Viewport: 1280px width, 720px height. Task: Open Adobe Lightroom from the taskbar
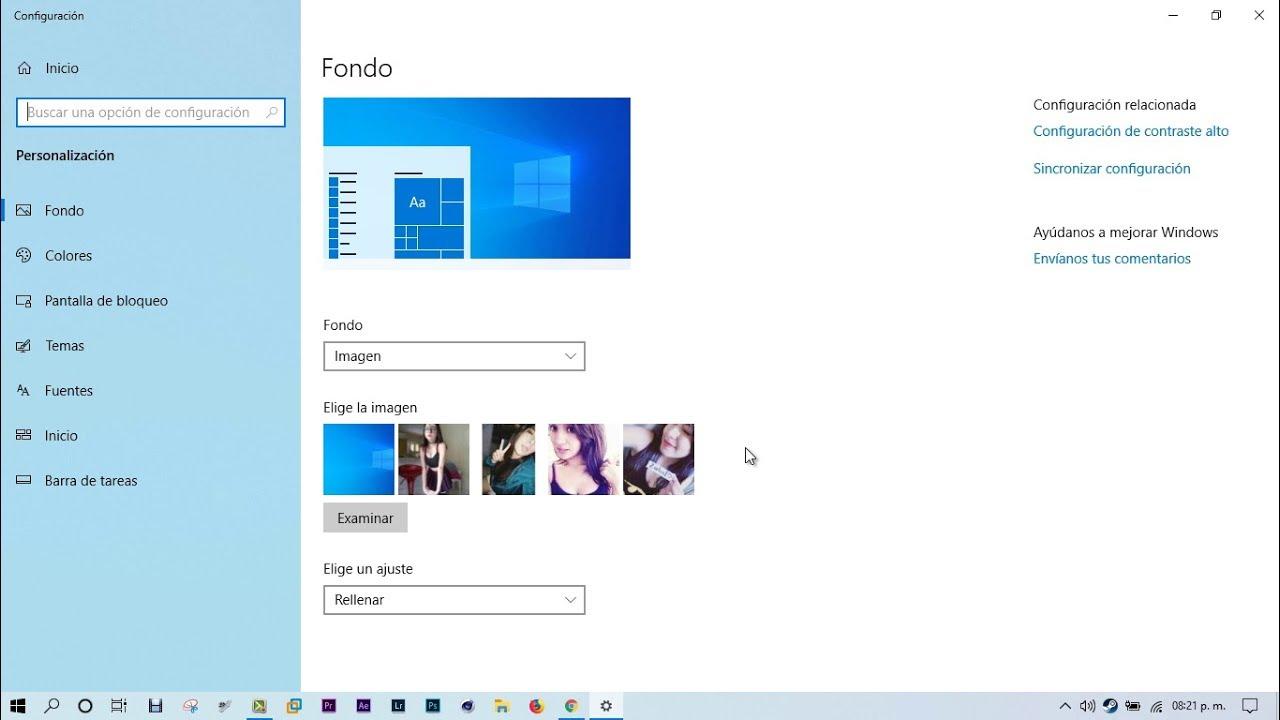398,705
